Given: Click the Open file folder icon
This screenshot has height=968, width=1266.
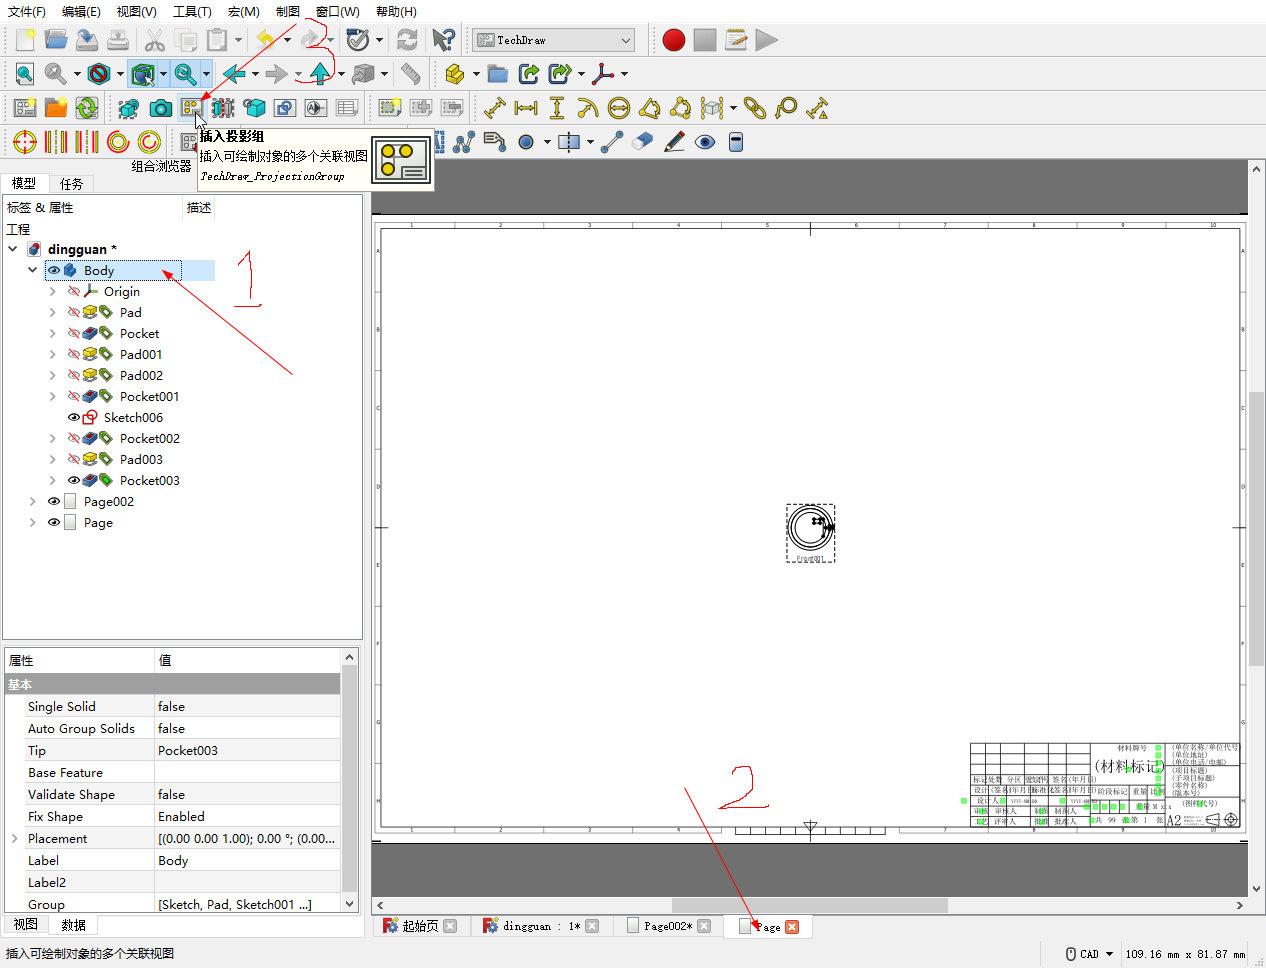Looking at the screenshot, I should pos(56,40).
